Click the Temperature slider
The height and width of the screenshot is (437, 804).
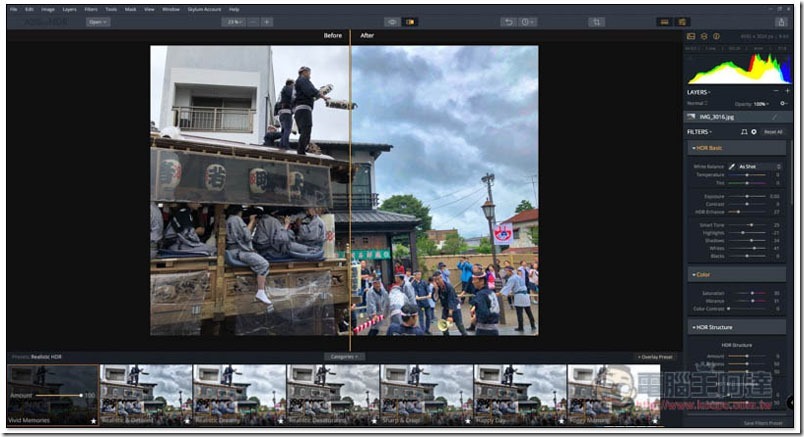point(748,175)
